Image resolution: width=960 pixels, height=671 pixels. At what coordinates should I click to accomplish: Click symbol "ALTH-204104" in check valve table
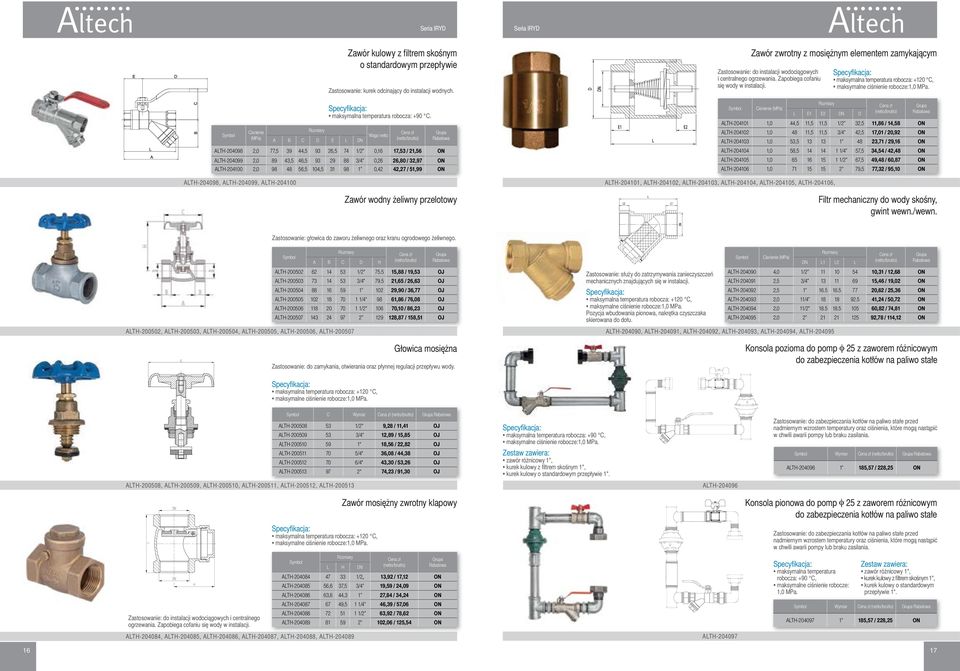[x=735, y=151]
